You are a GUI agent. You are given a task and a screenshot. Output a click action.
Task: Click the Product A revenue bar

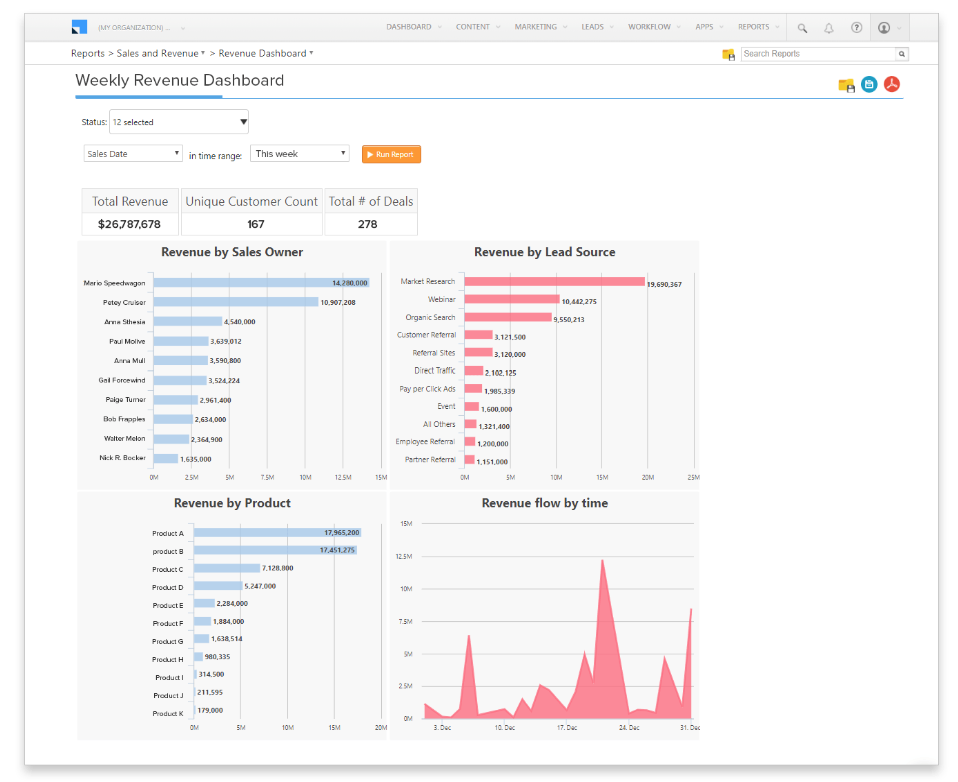pos(277,533)
